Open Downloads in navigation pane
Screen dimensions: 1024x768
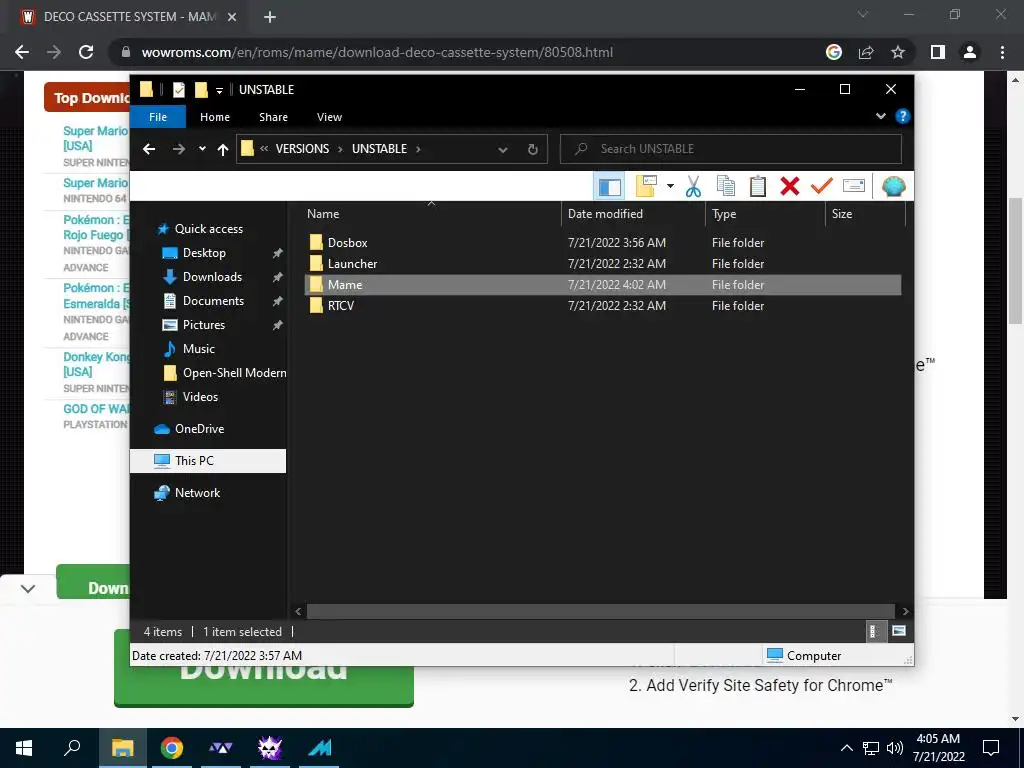(x=212, y=277)
